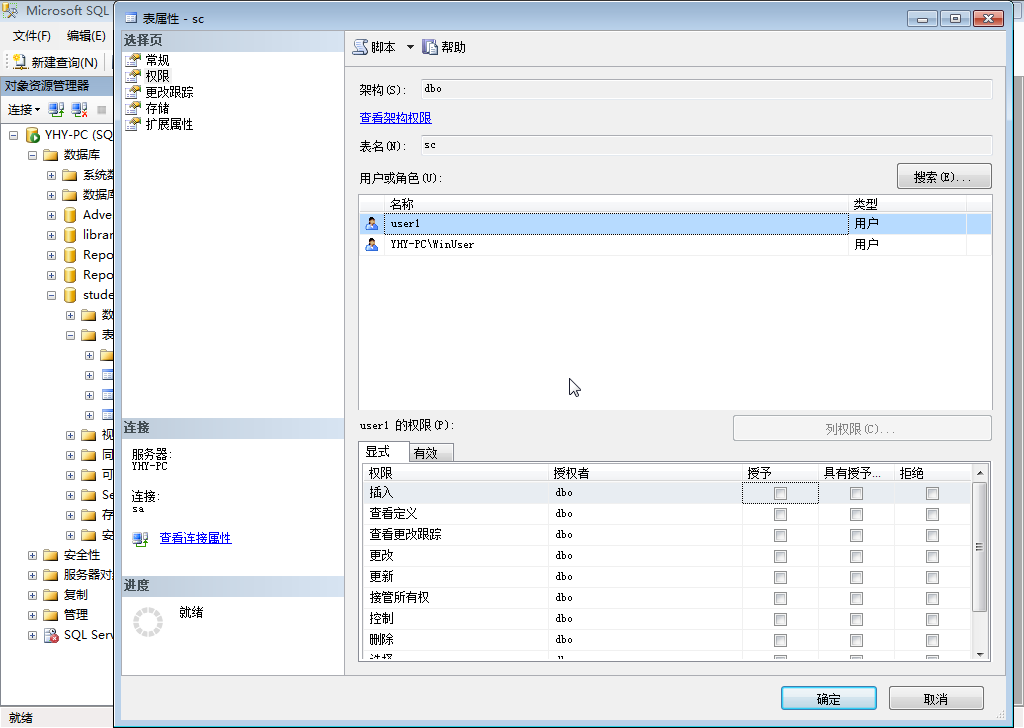Click the permissions list scroll down arrow
This screenshot has height=728, width=1024.
pos(980,654)
